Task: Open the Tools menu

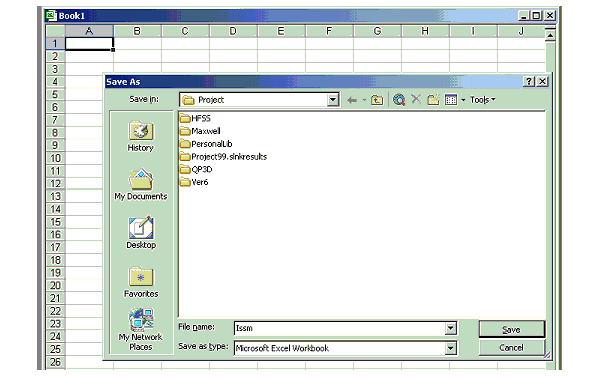Action: click(x=483, y=100)
